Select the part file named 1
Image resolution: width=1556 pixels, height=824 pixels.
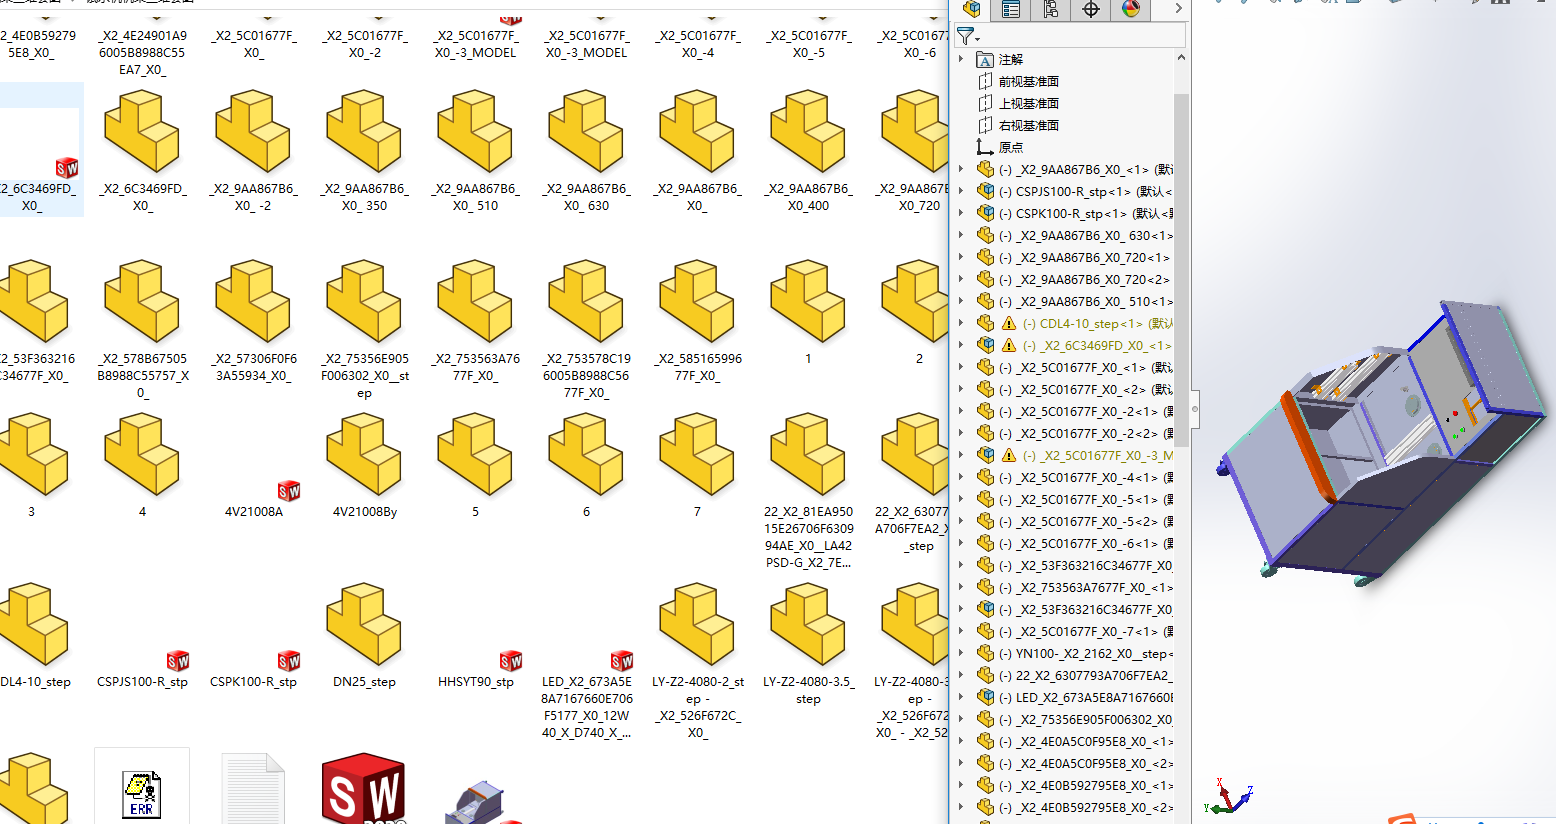pos(808,314)
